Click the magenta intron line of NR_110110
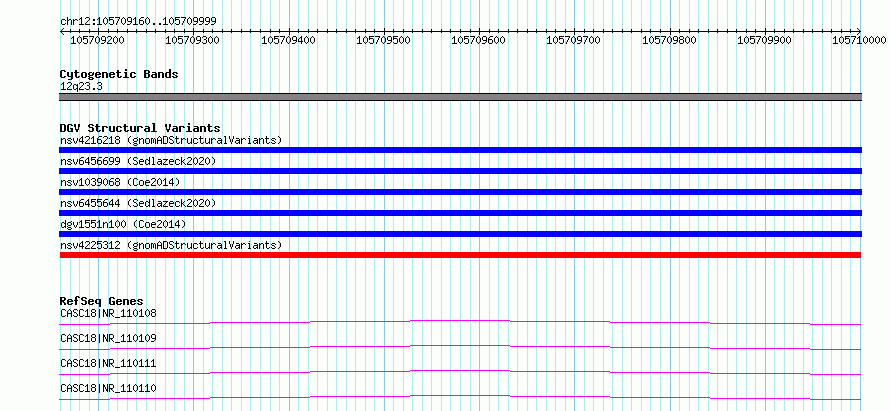 pos(460,397)
